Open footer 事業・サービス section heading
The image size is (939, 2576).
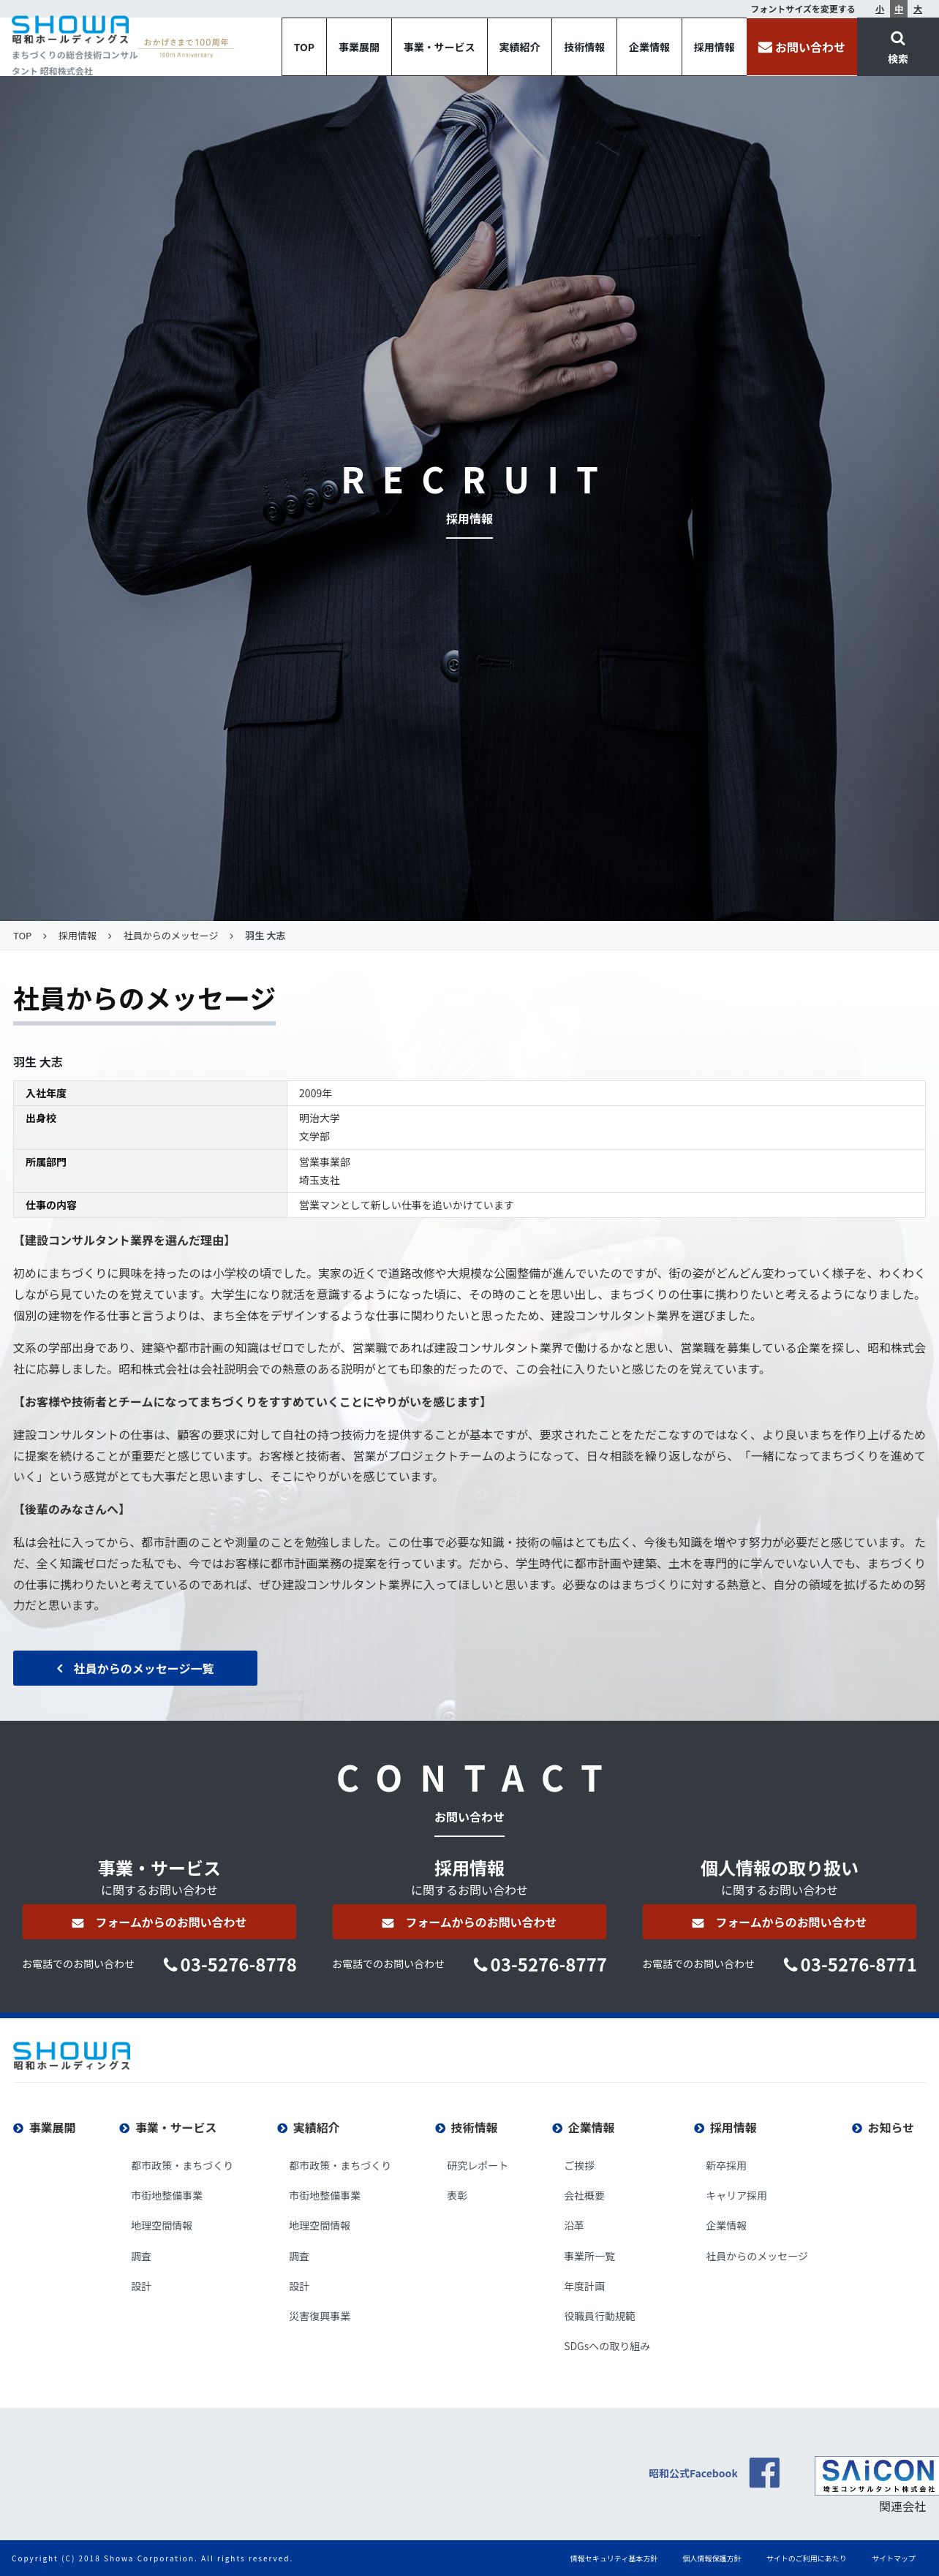168,2128
